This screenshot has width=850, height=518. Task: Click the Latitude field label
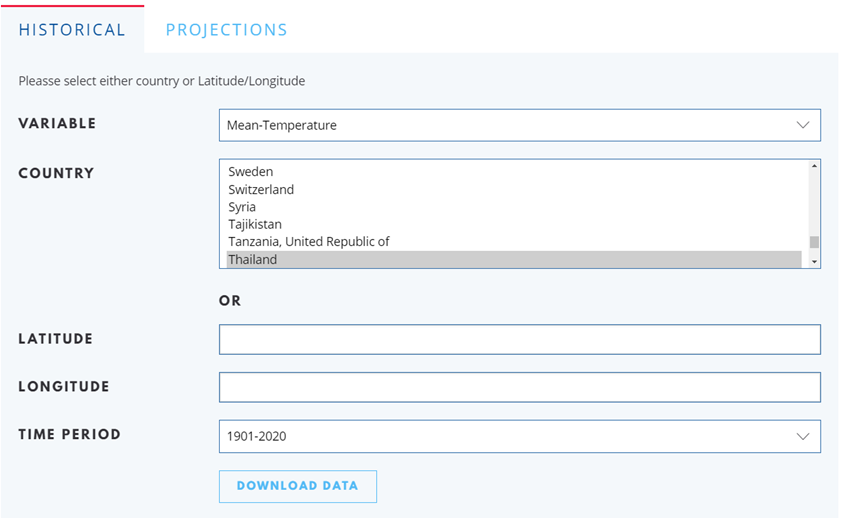point(56,339)
